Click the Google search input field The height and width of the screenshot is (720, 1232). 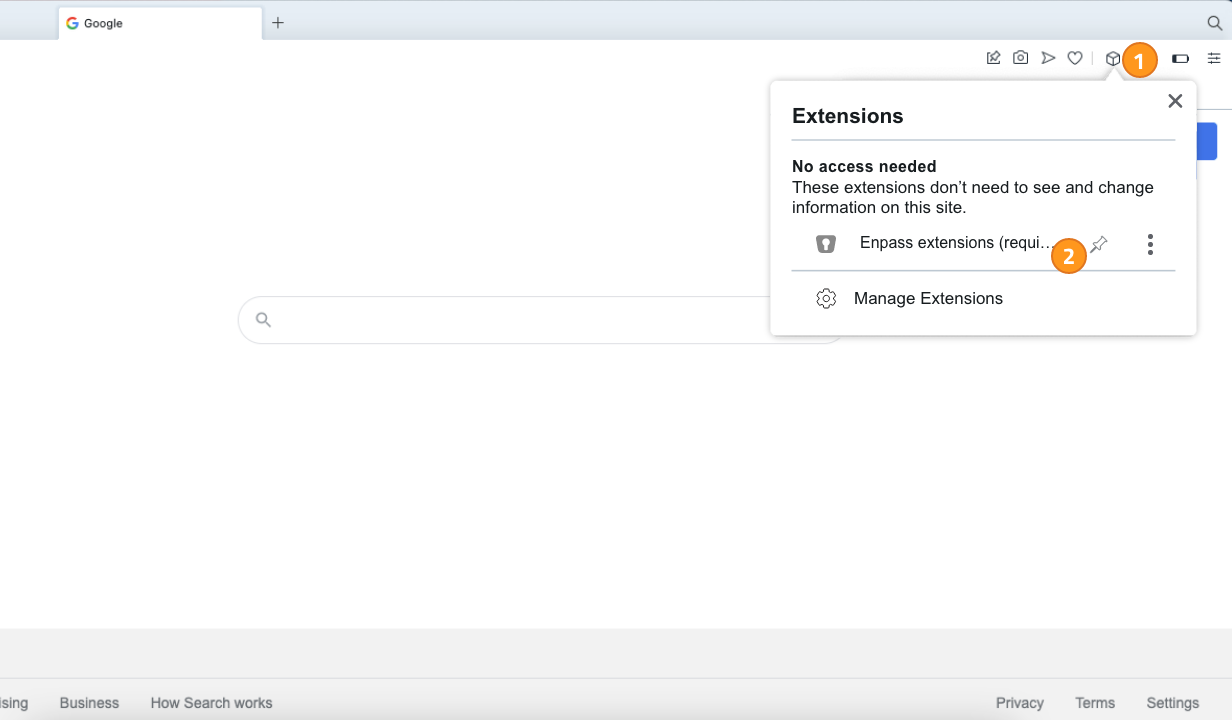click(540, 320)
